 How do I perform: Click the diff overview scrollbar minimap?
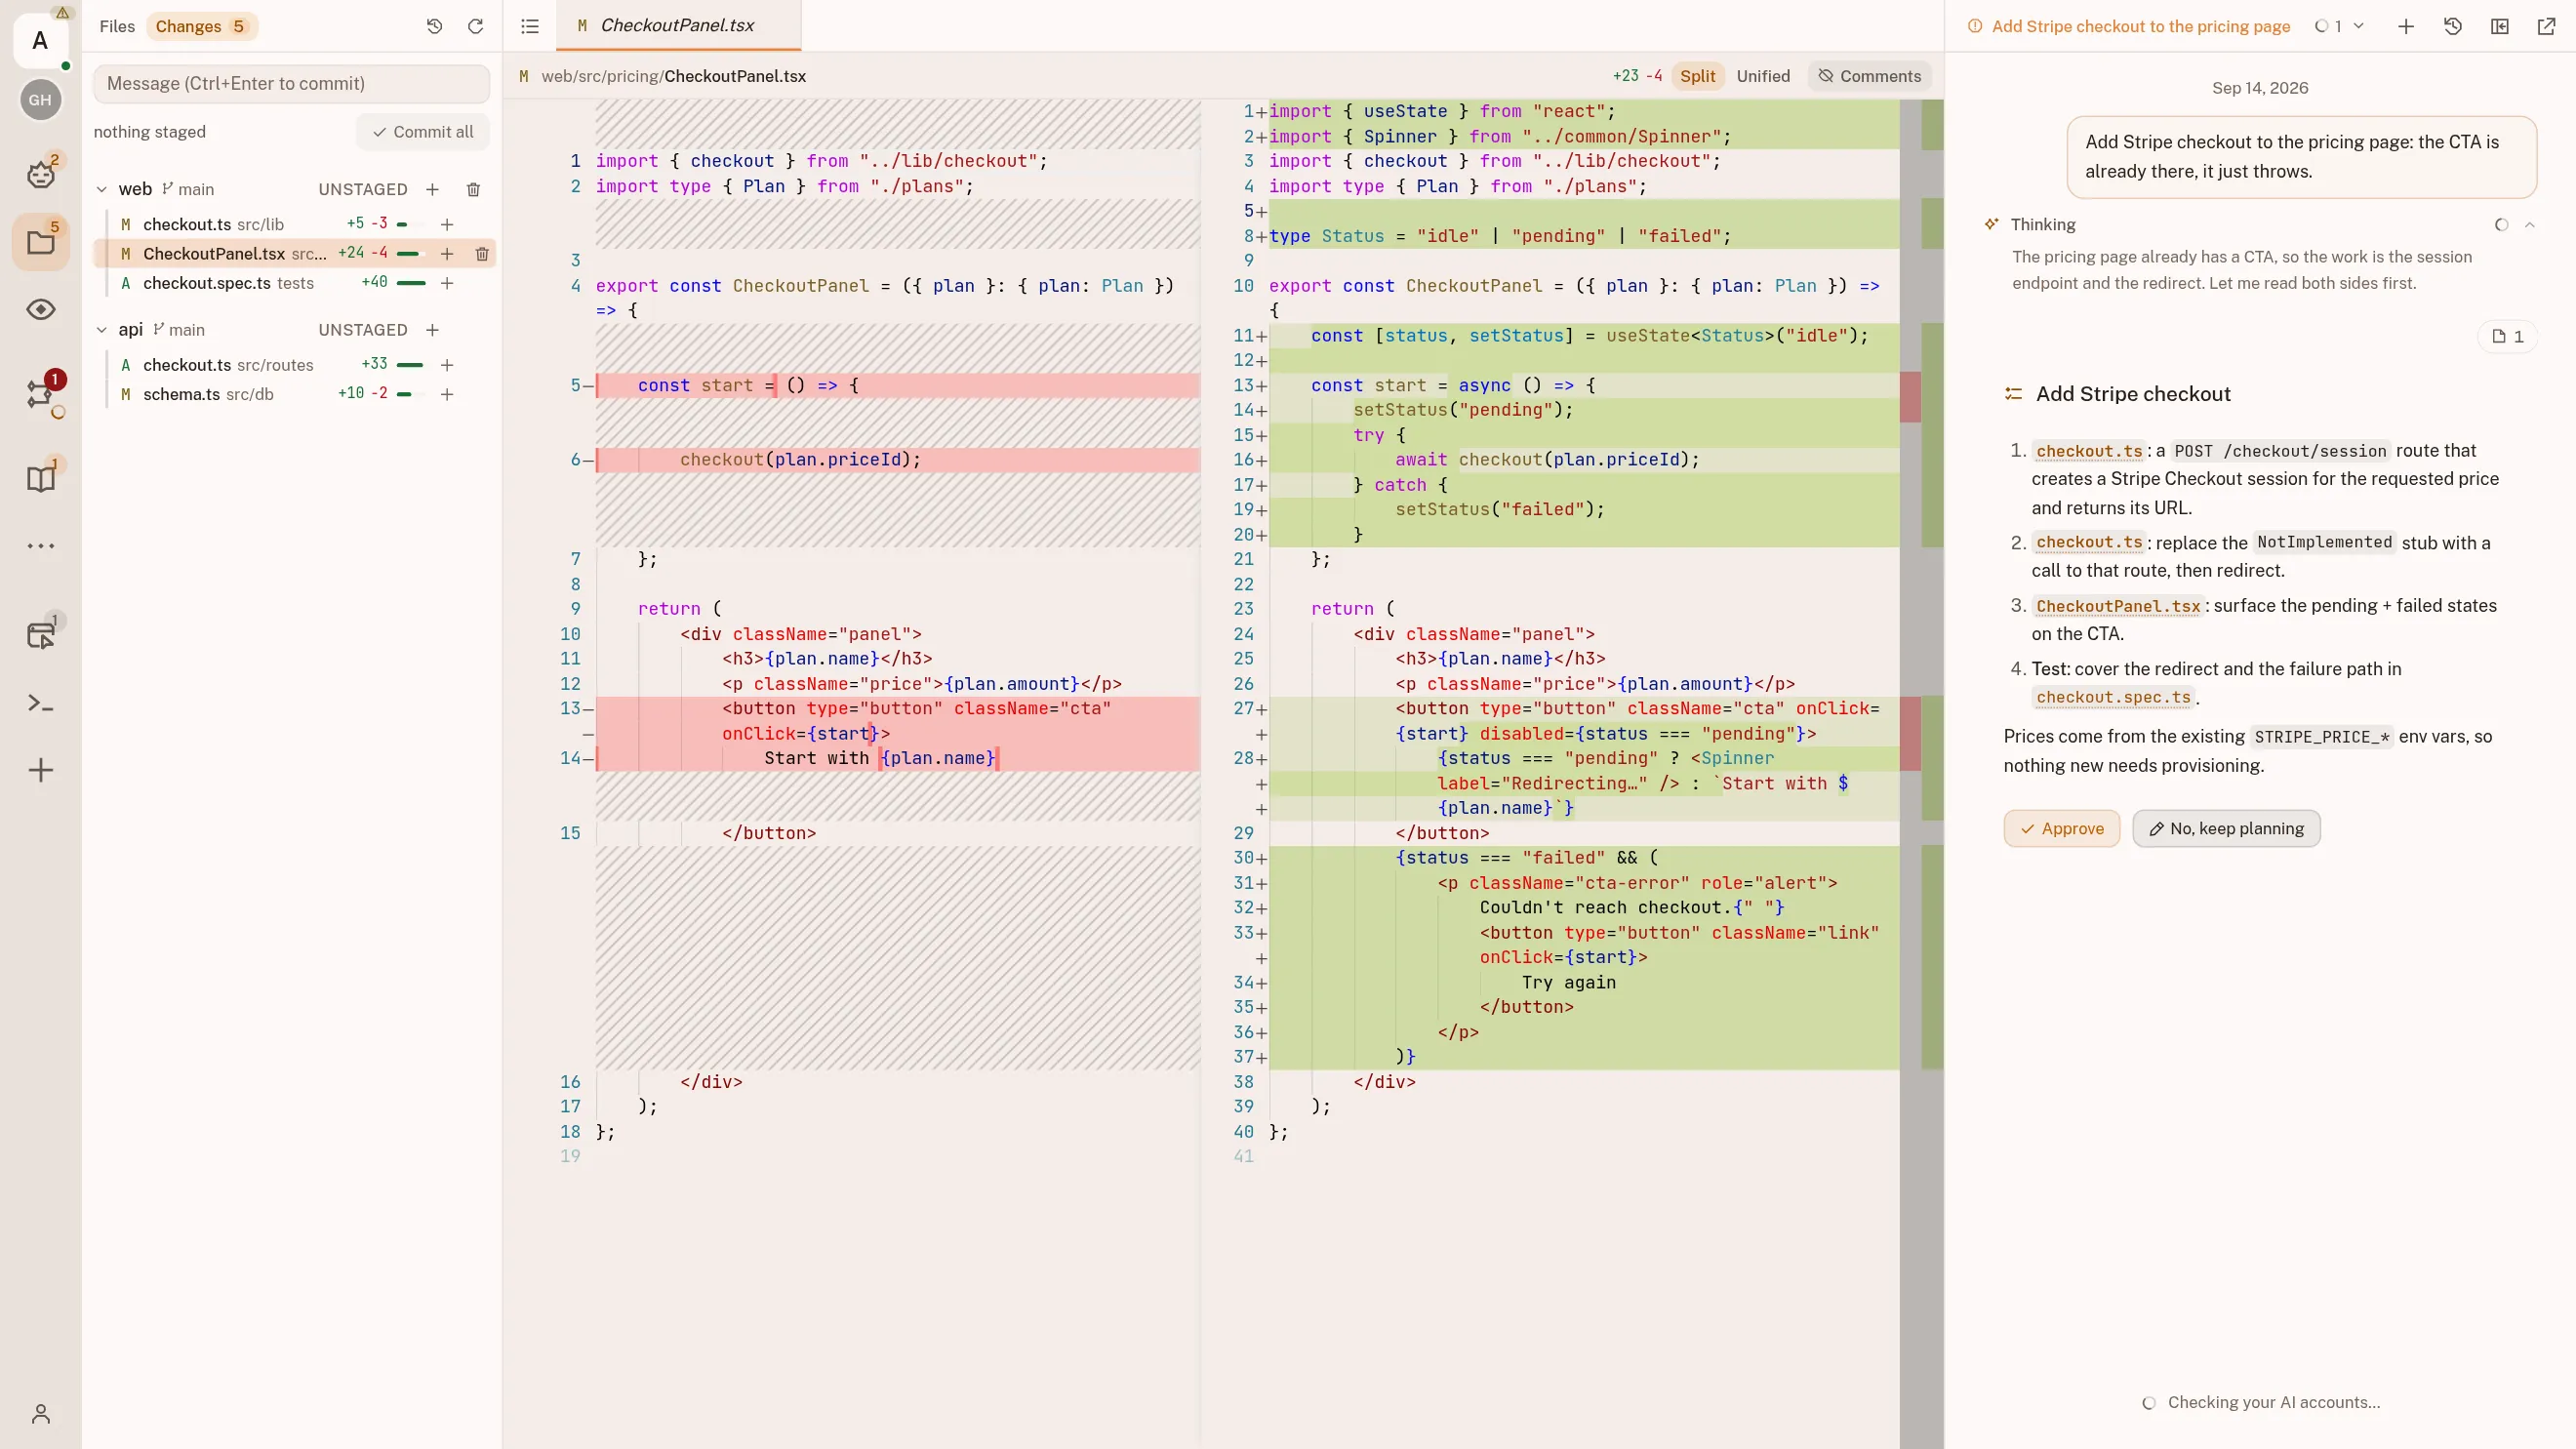[x=1921, y=774]
